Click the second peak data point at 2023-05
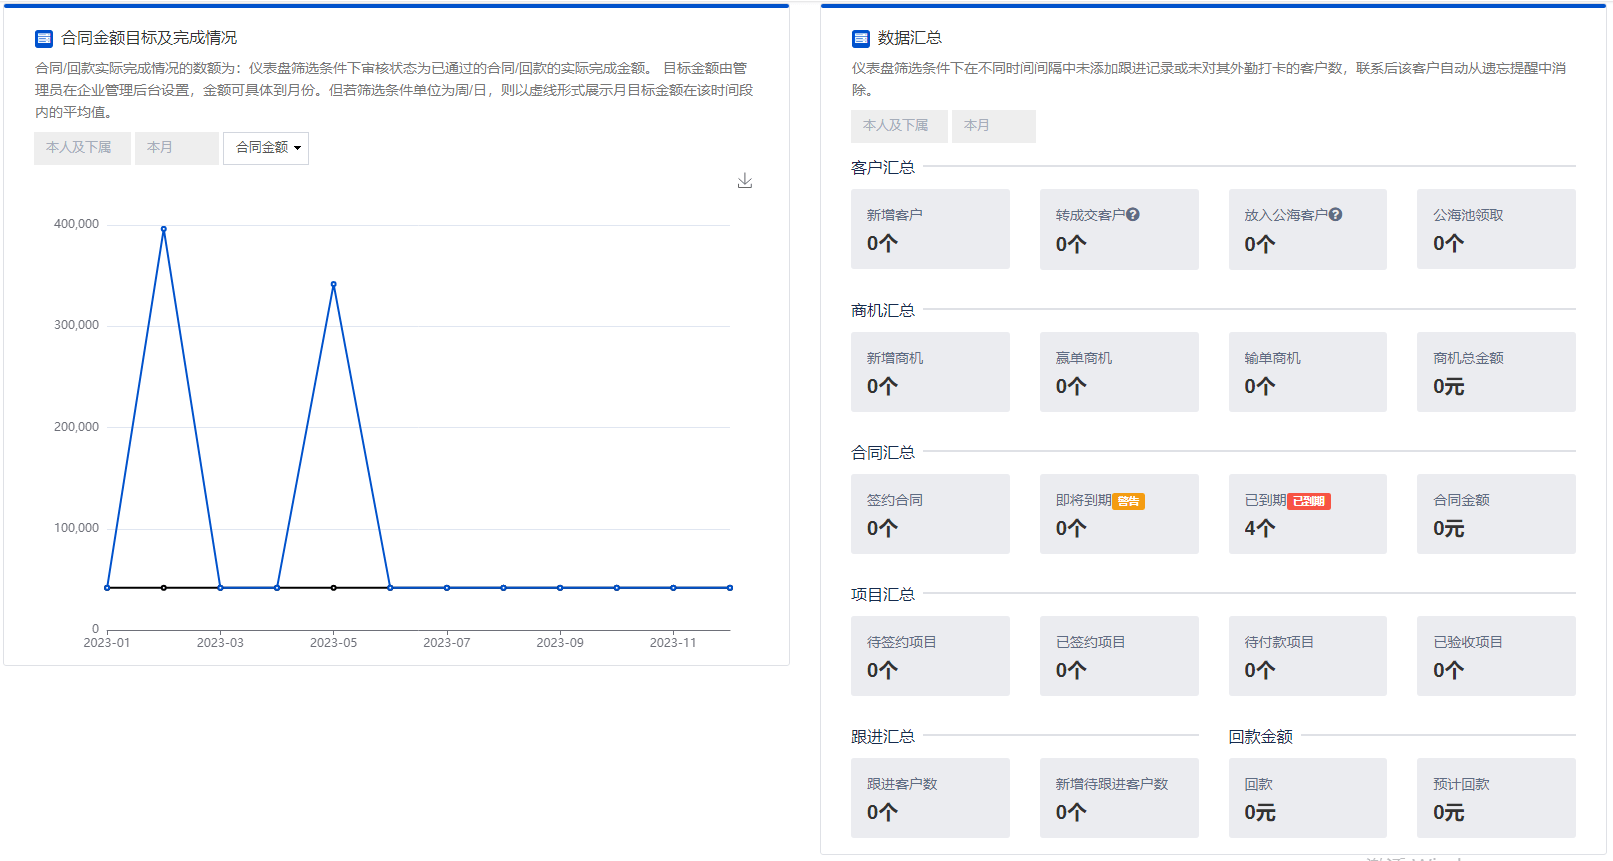 (333, 284)
